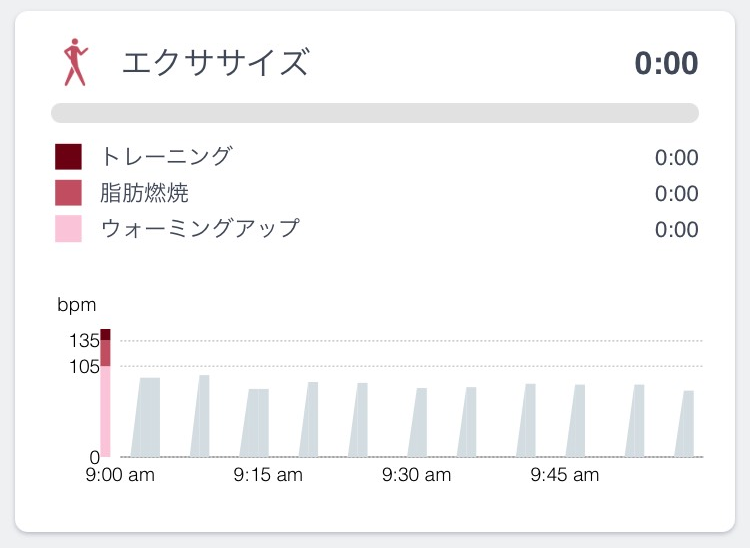The width and height of the screenshot is (750, 548).
Task: Click the walking person exercise icon
Action: [x=76, y=63]
